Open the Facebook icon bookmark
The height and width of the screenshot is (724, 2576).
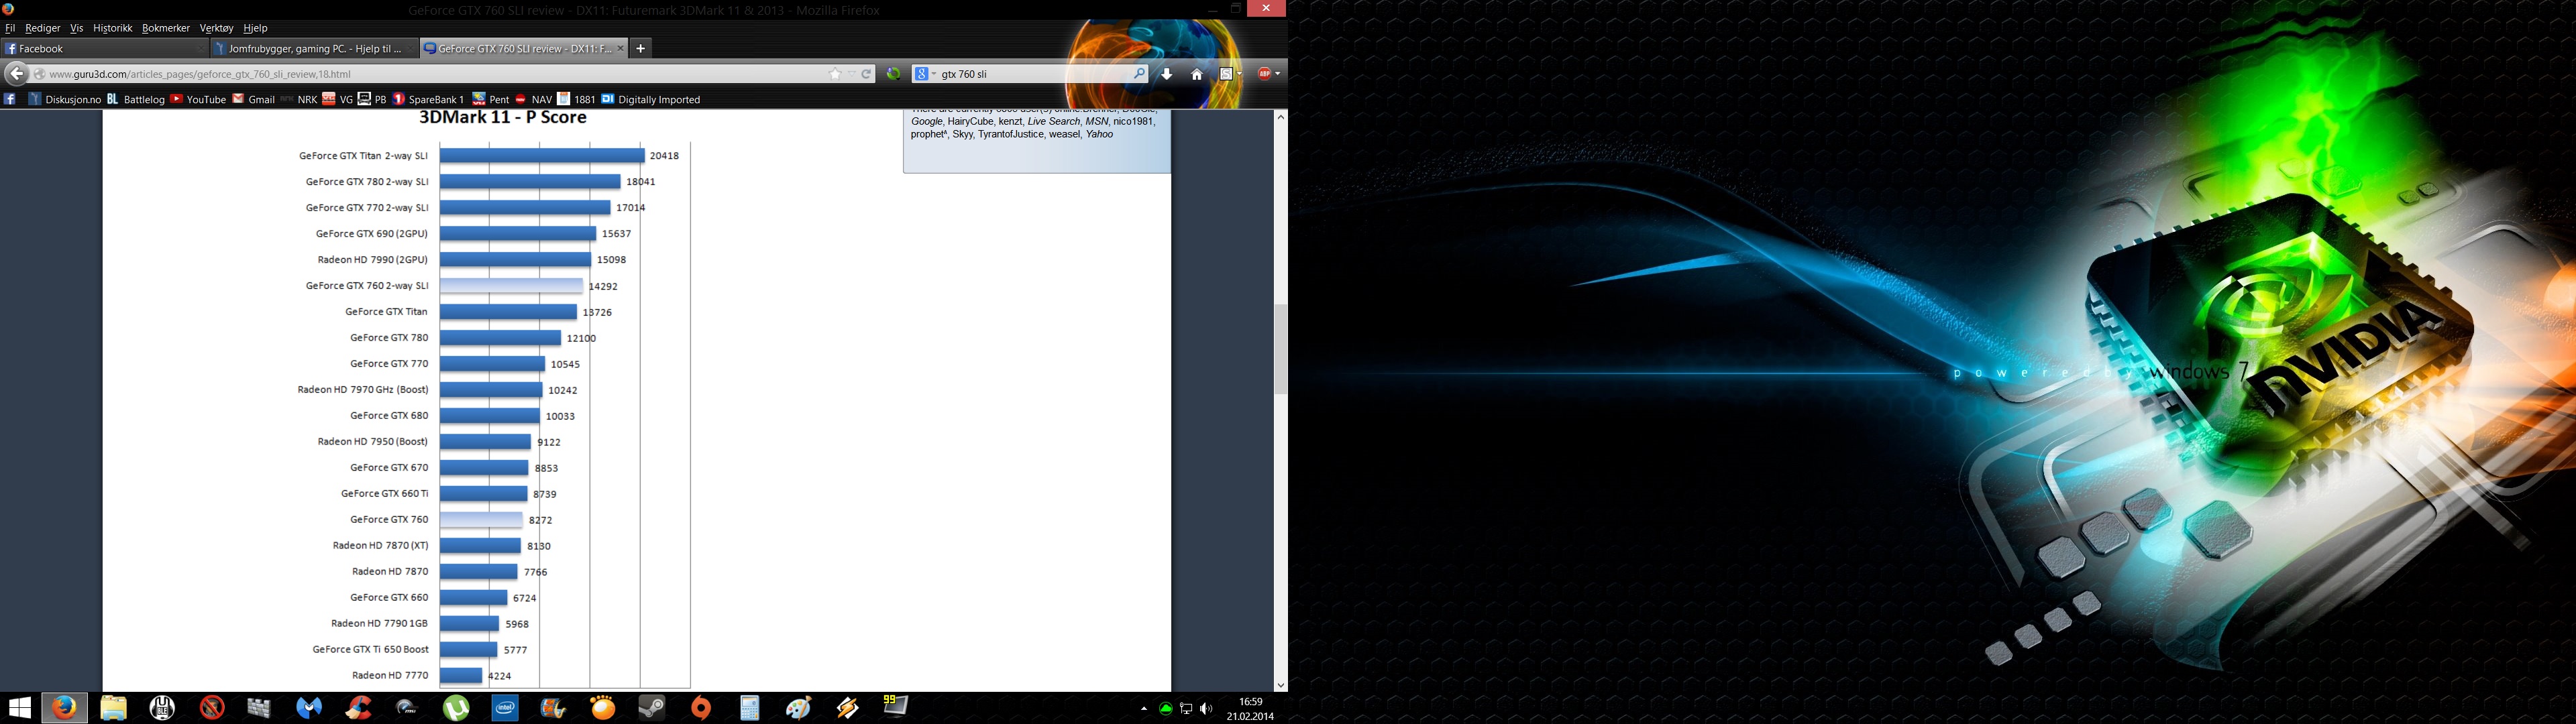(10, 99)
